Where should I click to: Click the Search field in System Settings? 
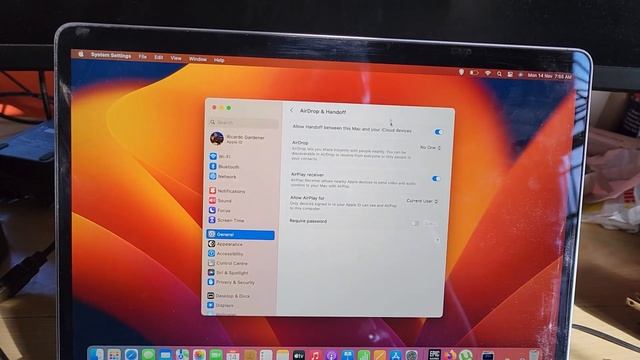tap(244, 122)
